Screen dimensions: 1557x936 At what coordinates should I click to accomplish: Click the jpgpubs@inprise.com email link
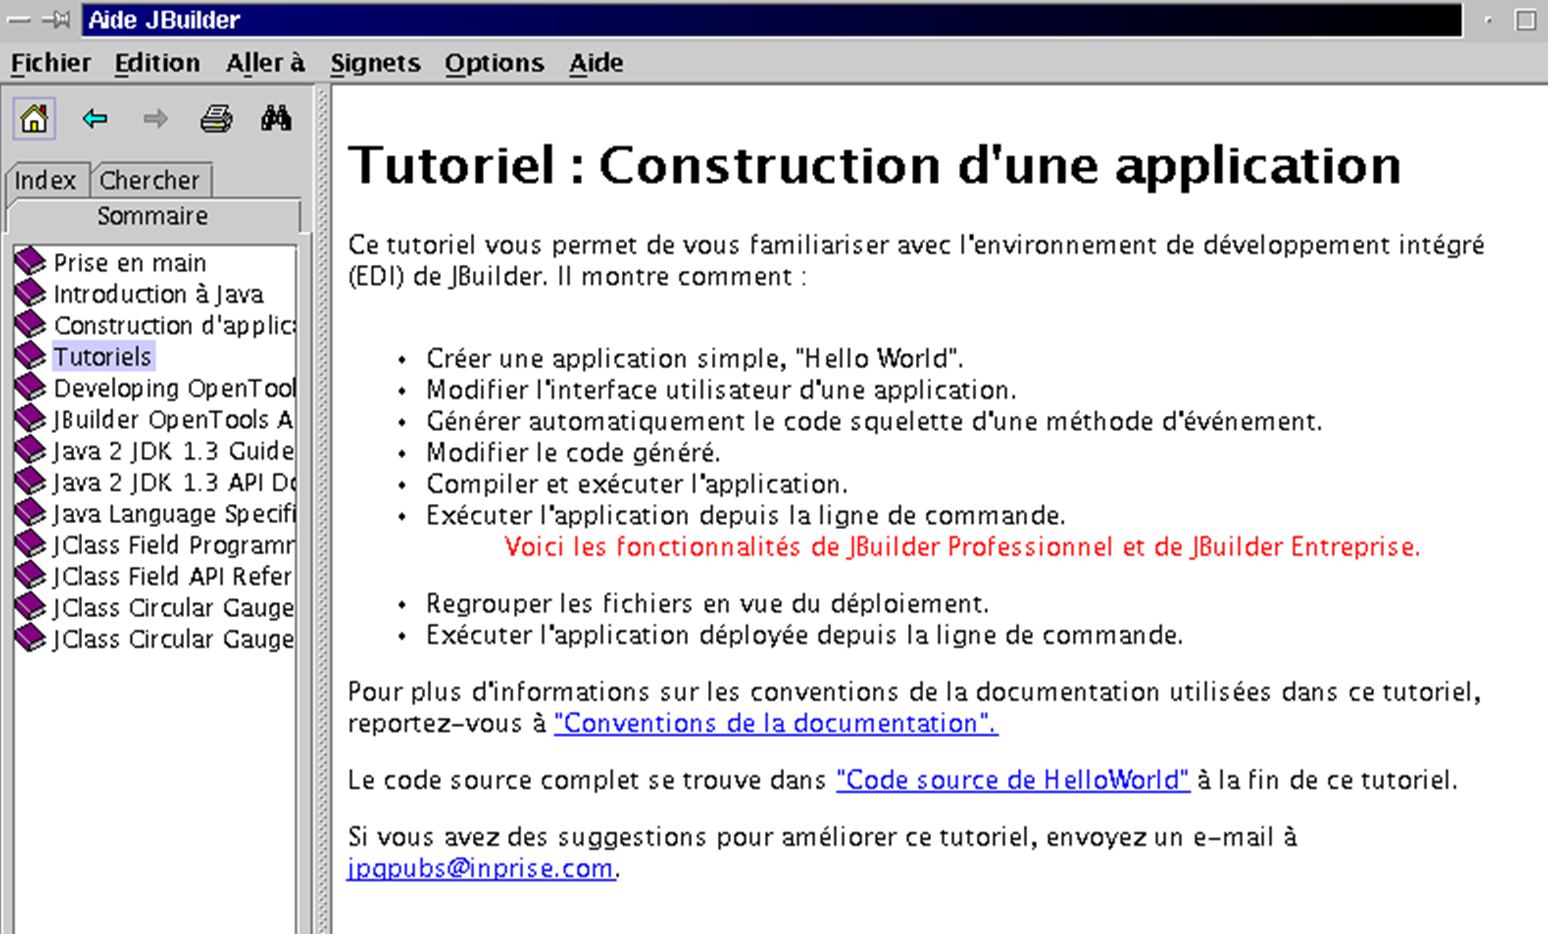480,868
